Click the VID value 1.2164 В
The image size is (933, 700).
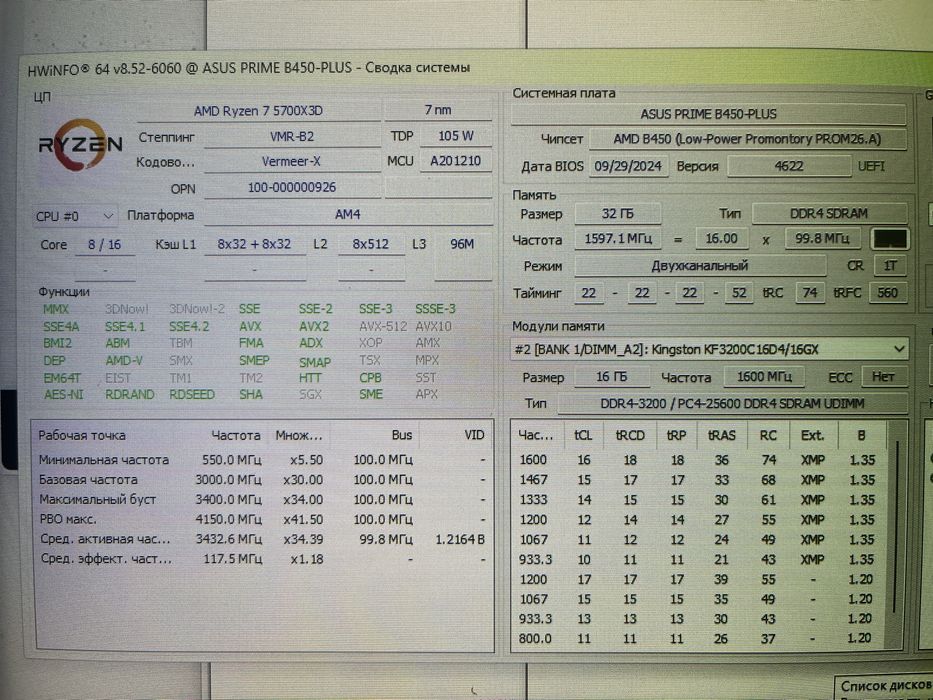click(x=460, y=539)
